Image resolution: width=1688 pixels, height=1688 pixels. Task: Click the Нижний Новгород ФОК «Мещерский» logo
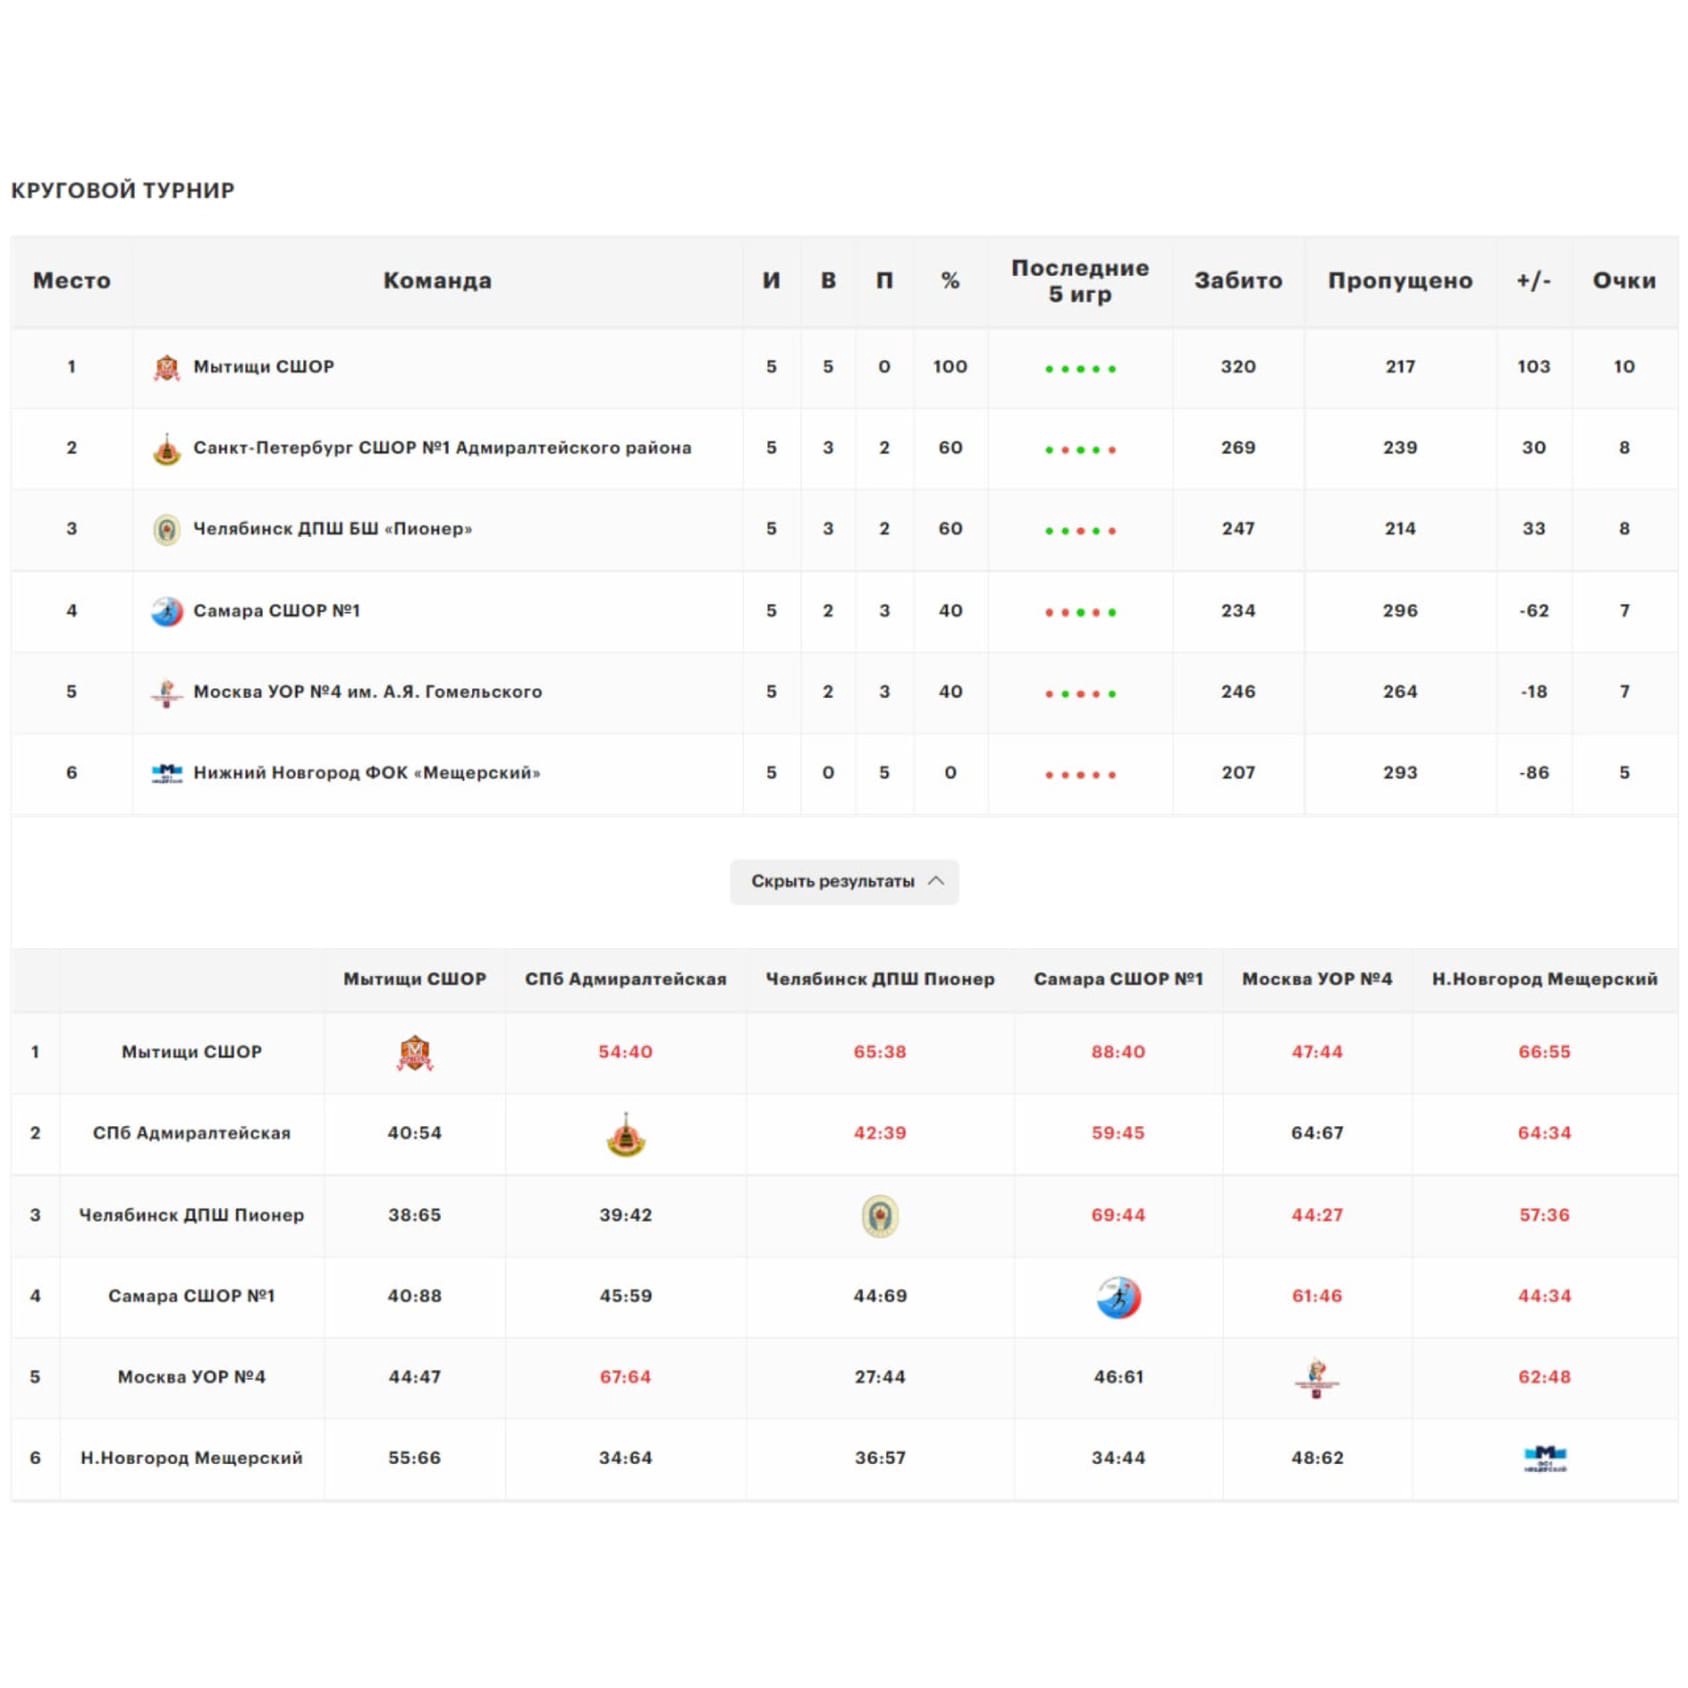[x=167, y=773]
